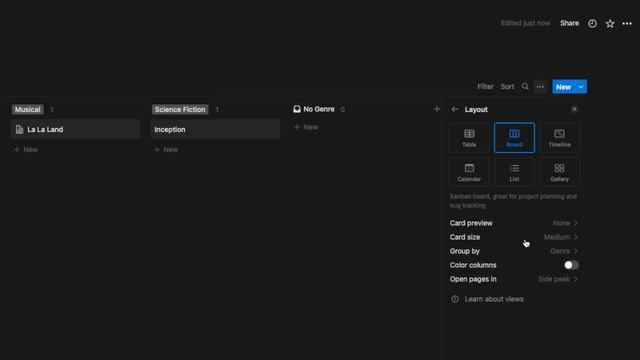Open Card preview options
The width and height of the screenshot is (640, 360).
514,223
